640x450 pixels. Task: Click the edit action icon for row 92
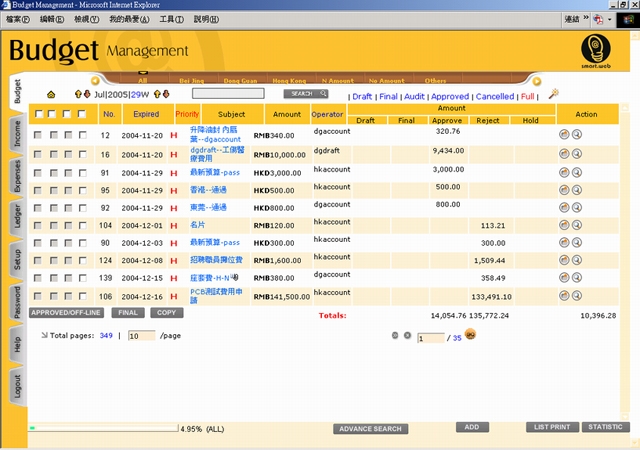[564, 207]
